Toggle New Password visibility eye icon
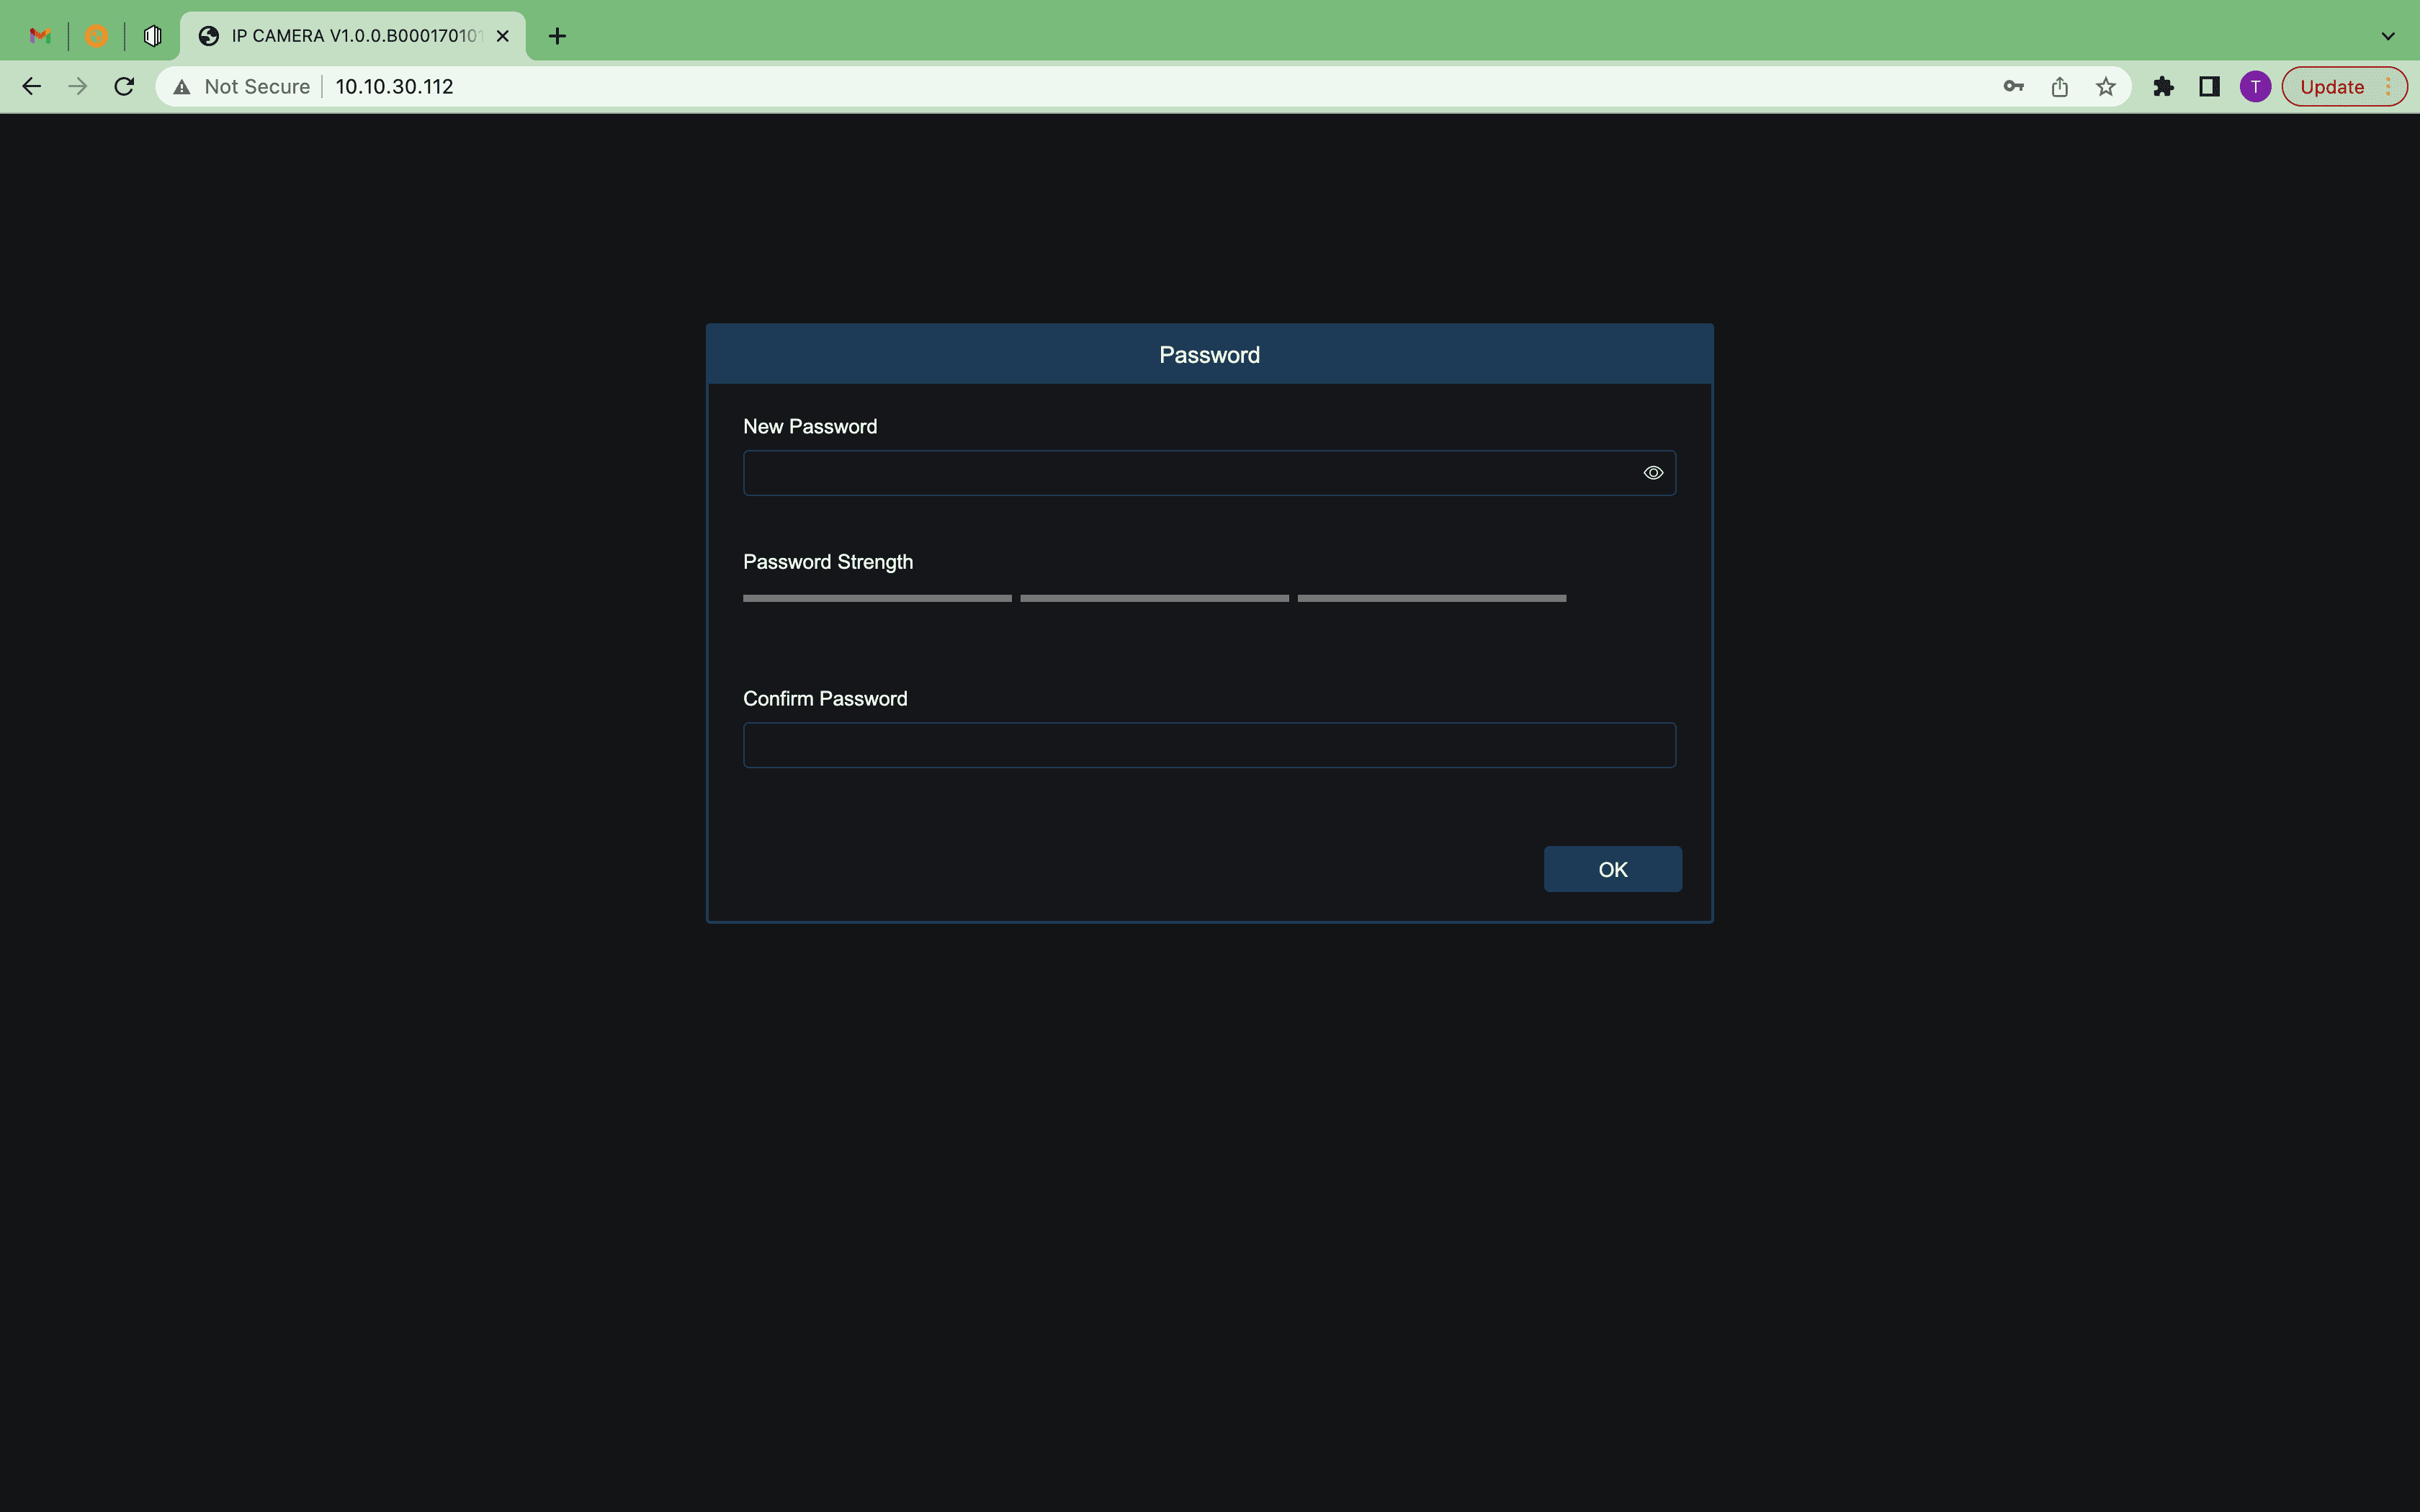This screenshot has width=2420, height=1512. click(1652, 473)
